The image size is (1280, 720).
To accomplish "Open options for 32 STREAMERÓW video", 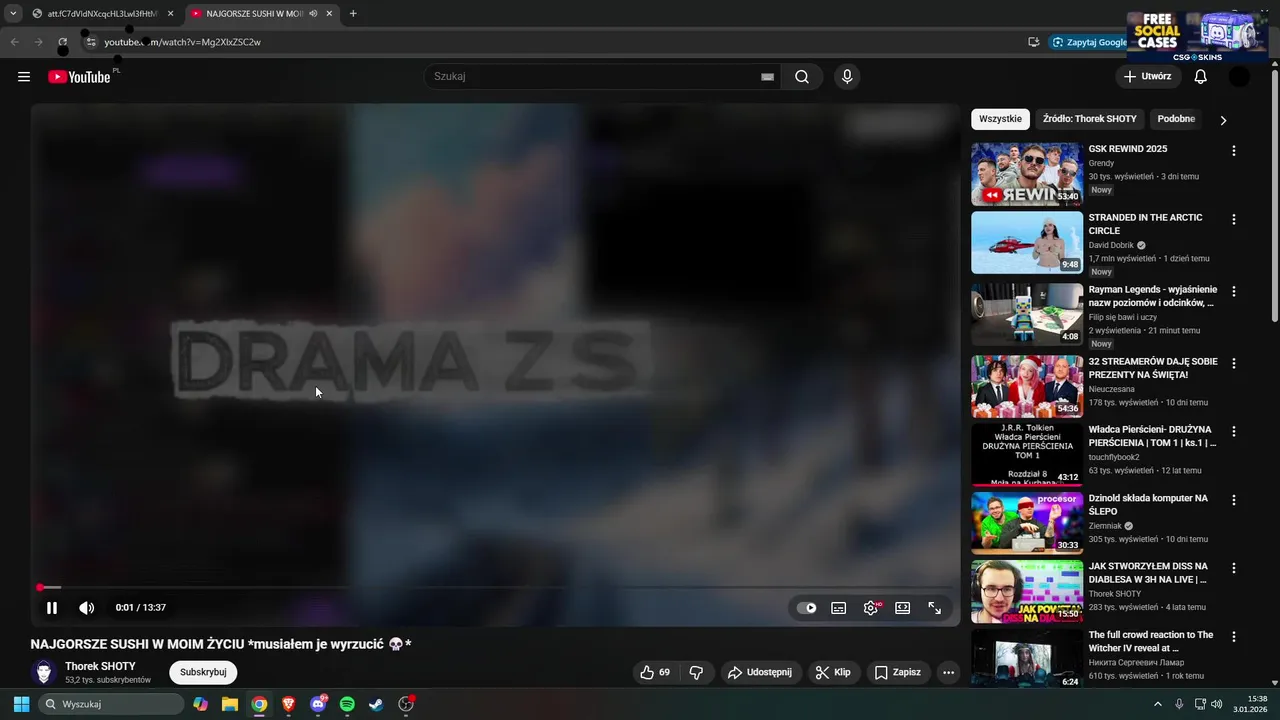I will click(1234, 363).
